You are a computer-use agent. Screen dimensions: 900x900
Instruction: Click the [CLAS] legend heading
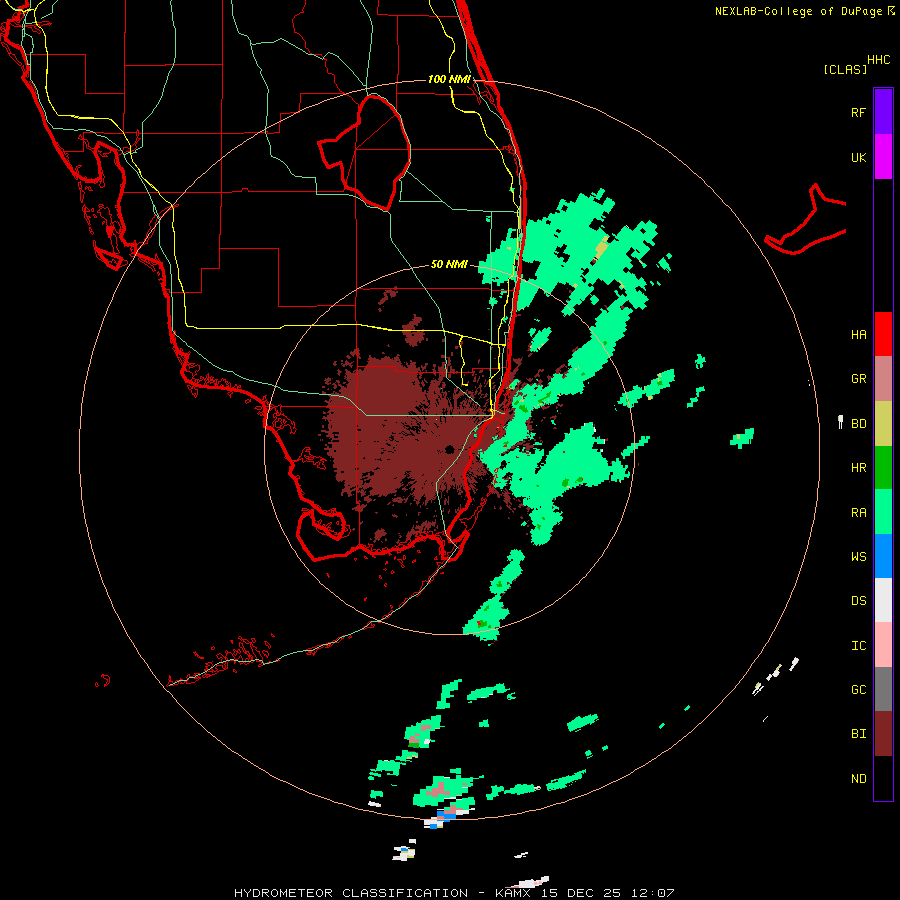[x=845, y=69]
